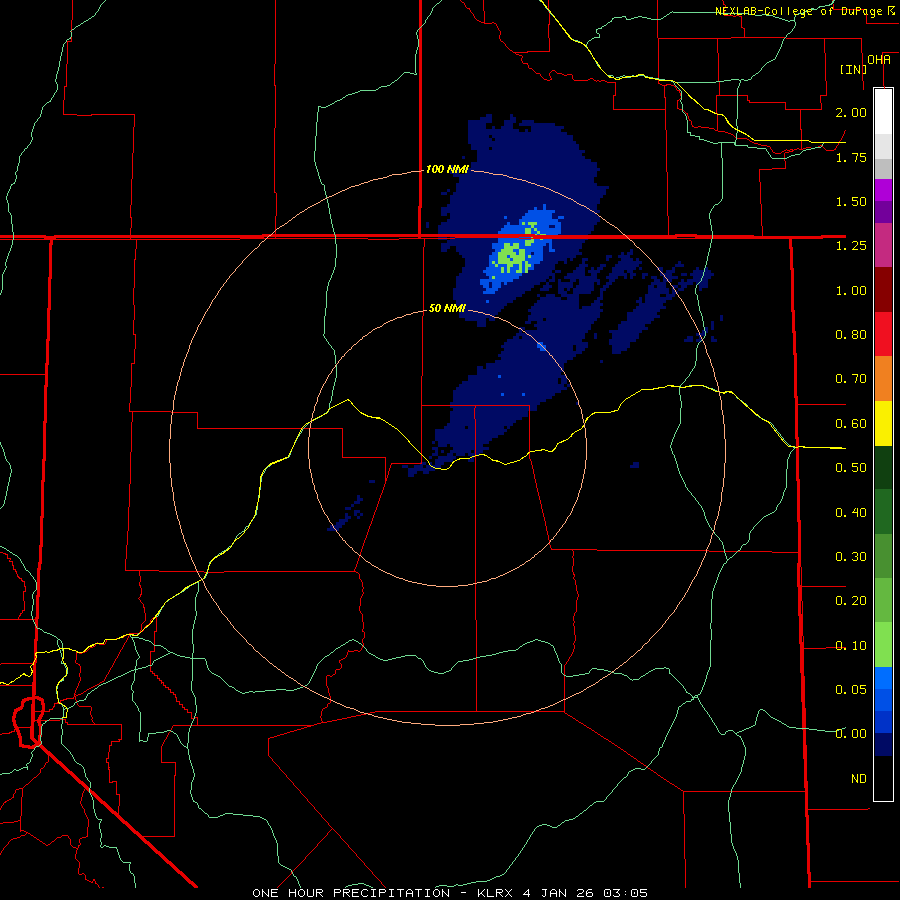
Task: Select the 0.70 legend value
Action: click(851, 379)
